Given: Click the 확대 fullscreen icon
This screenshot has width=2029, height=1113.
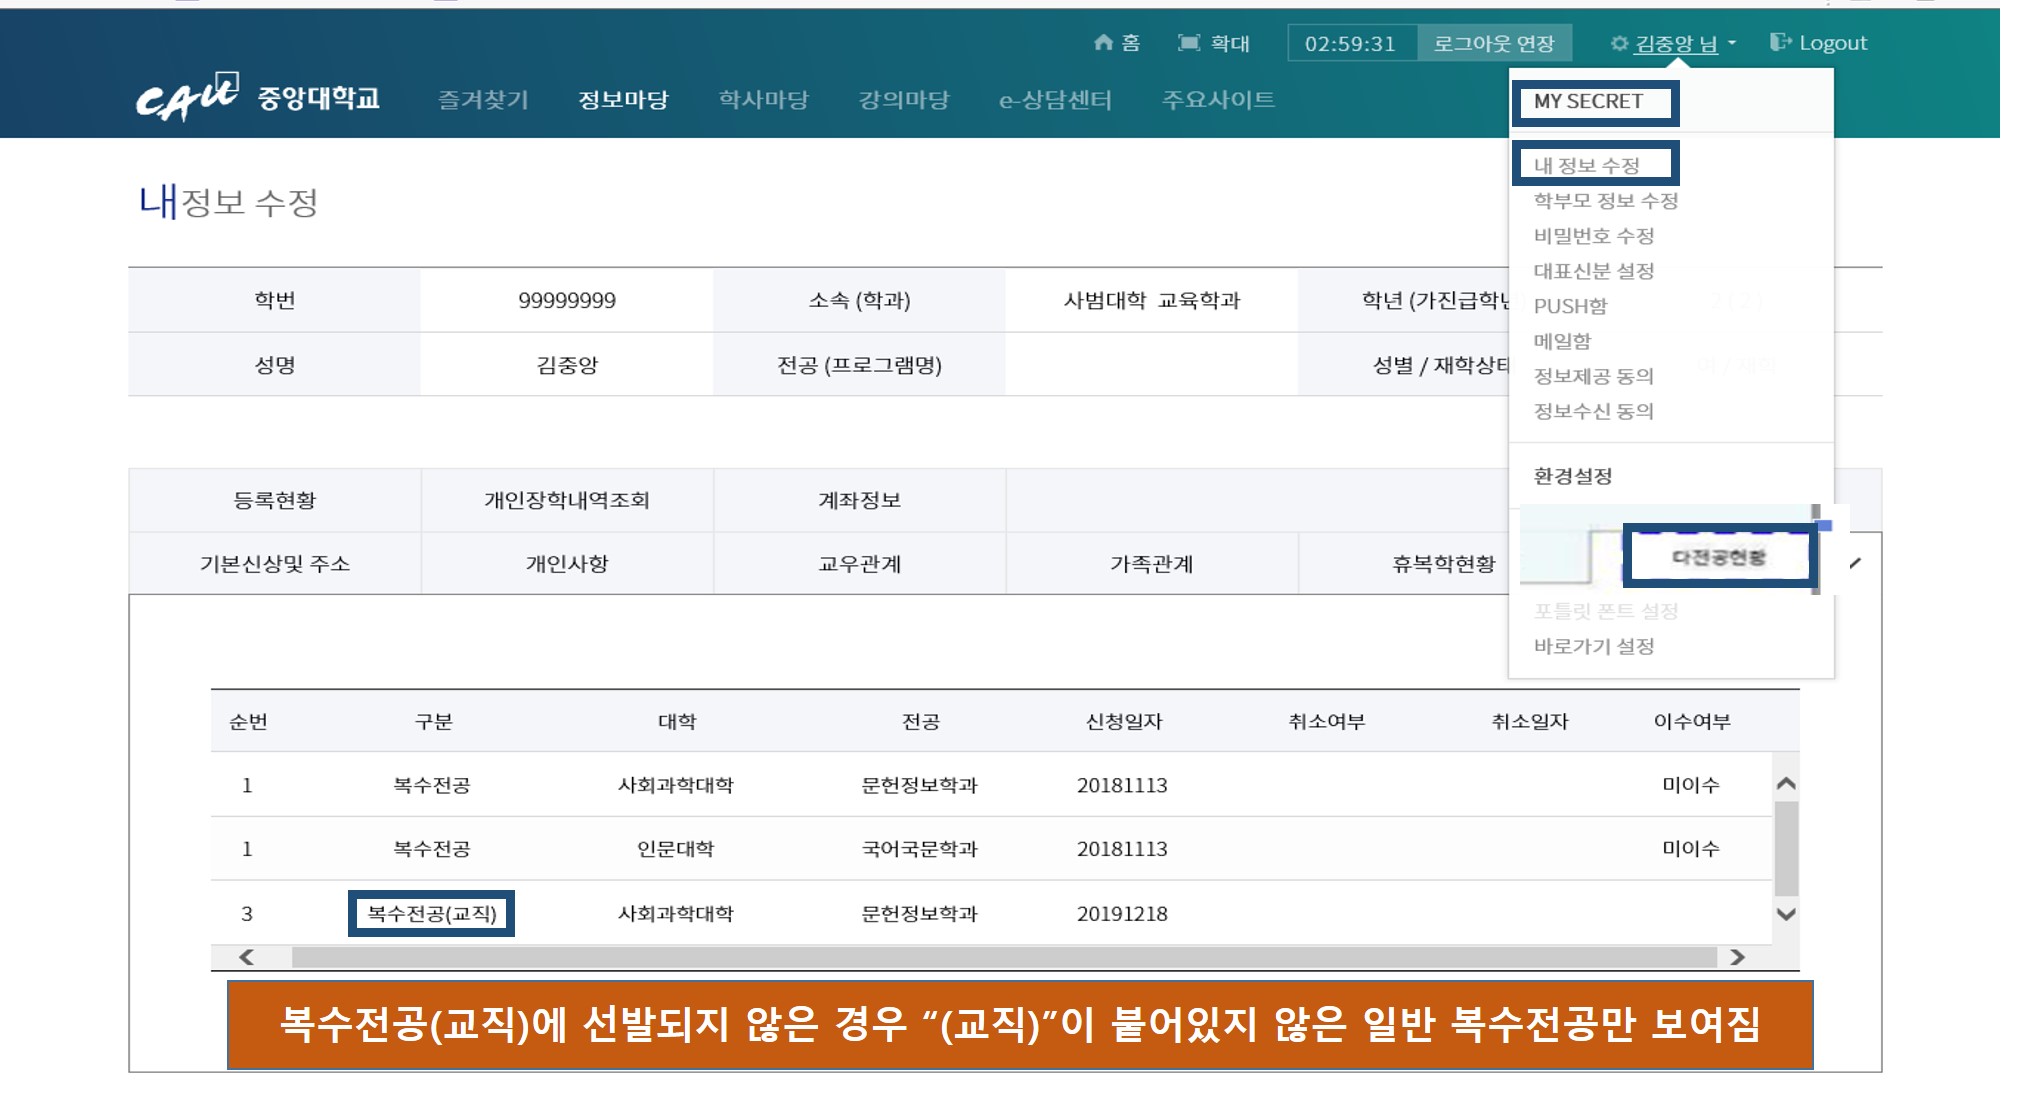Looking at the screenshot, I should [x=1189, y=43].
